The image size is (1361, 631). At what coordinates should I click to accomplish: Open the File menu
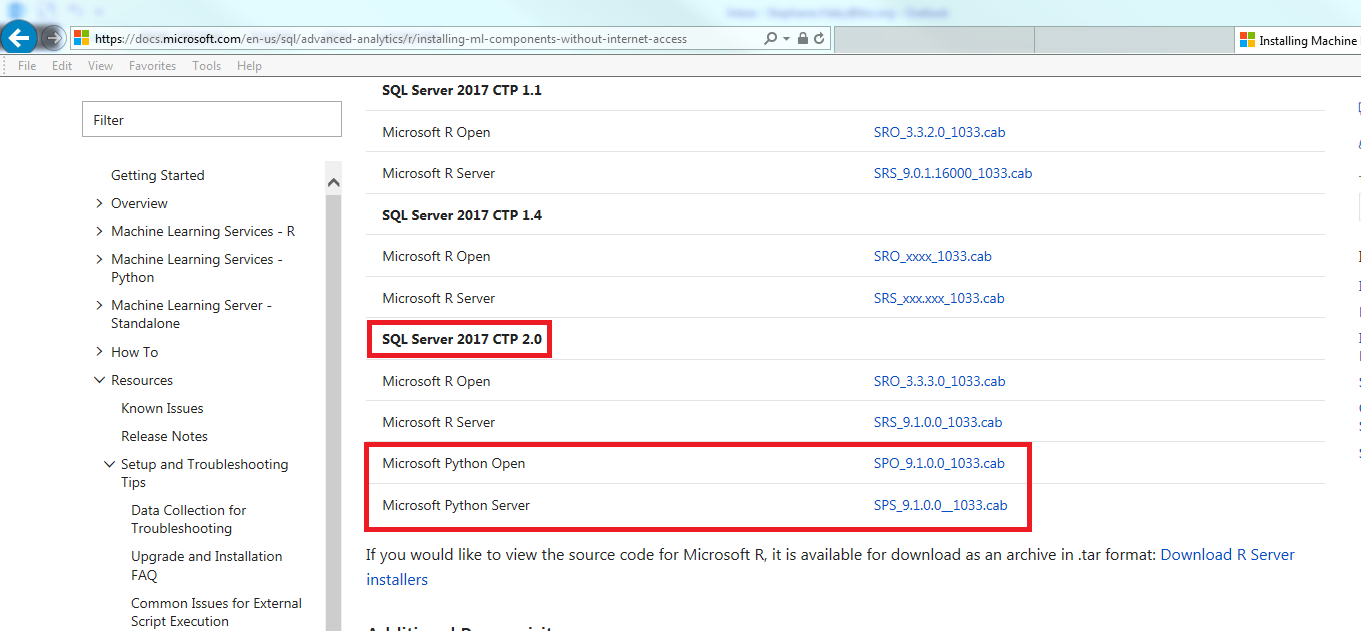coord(27,66)
